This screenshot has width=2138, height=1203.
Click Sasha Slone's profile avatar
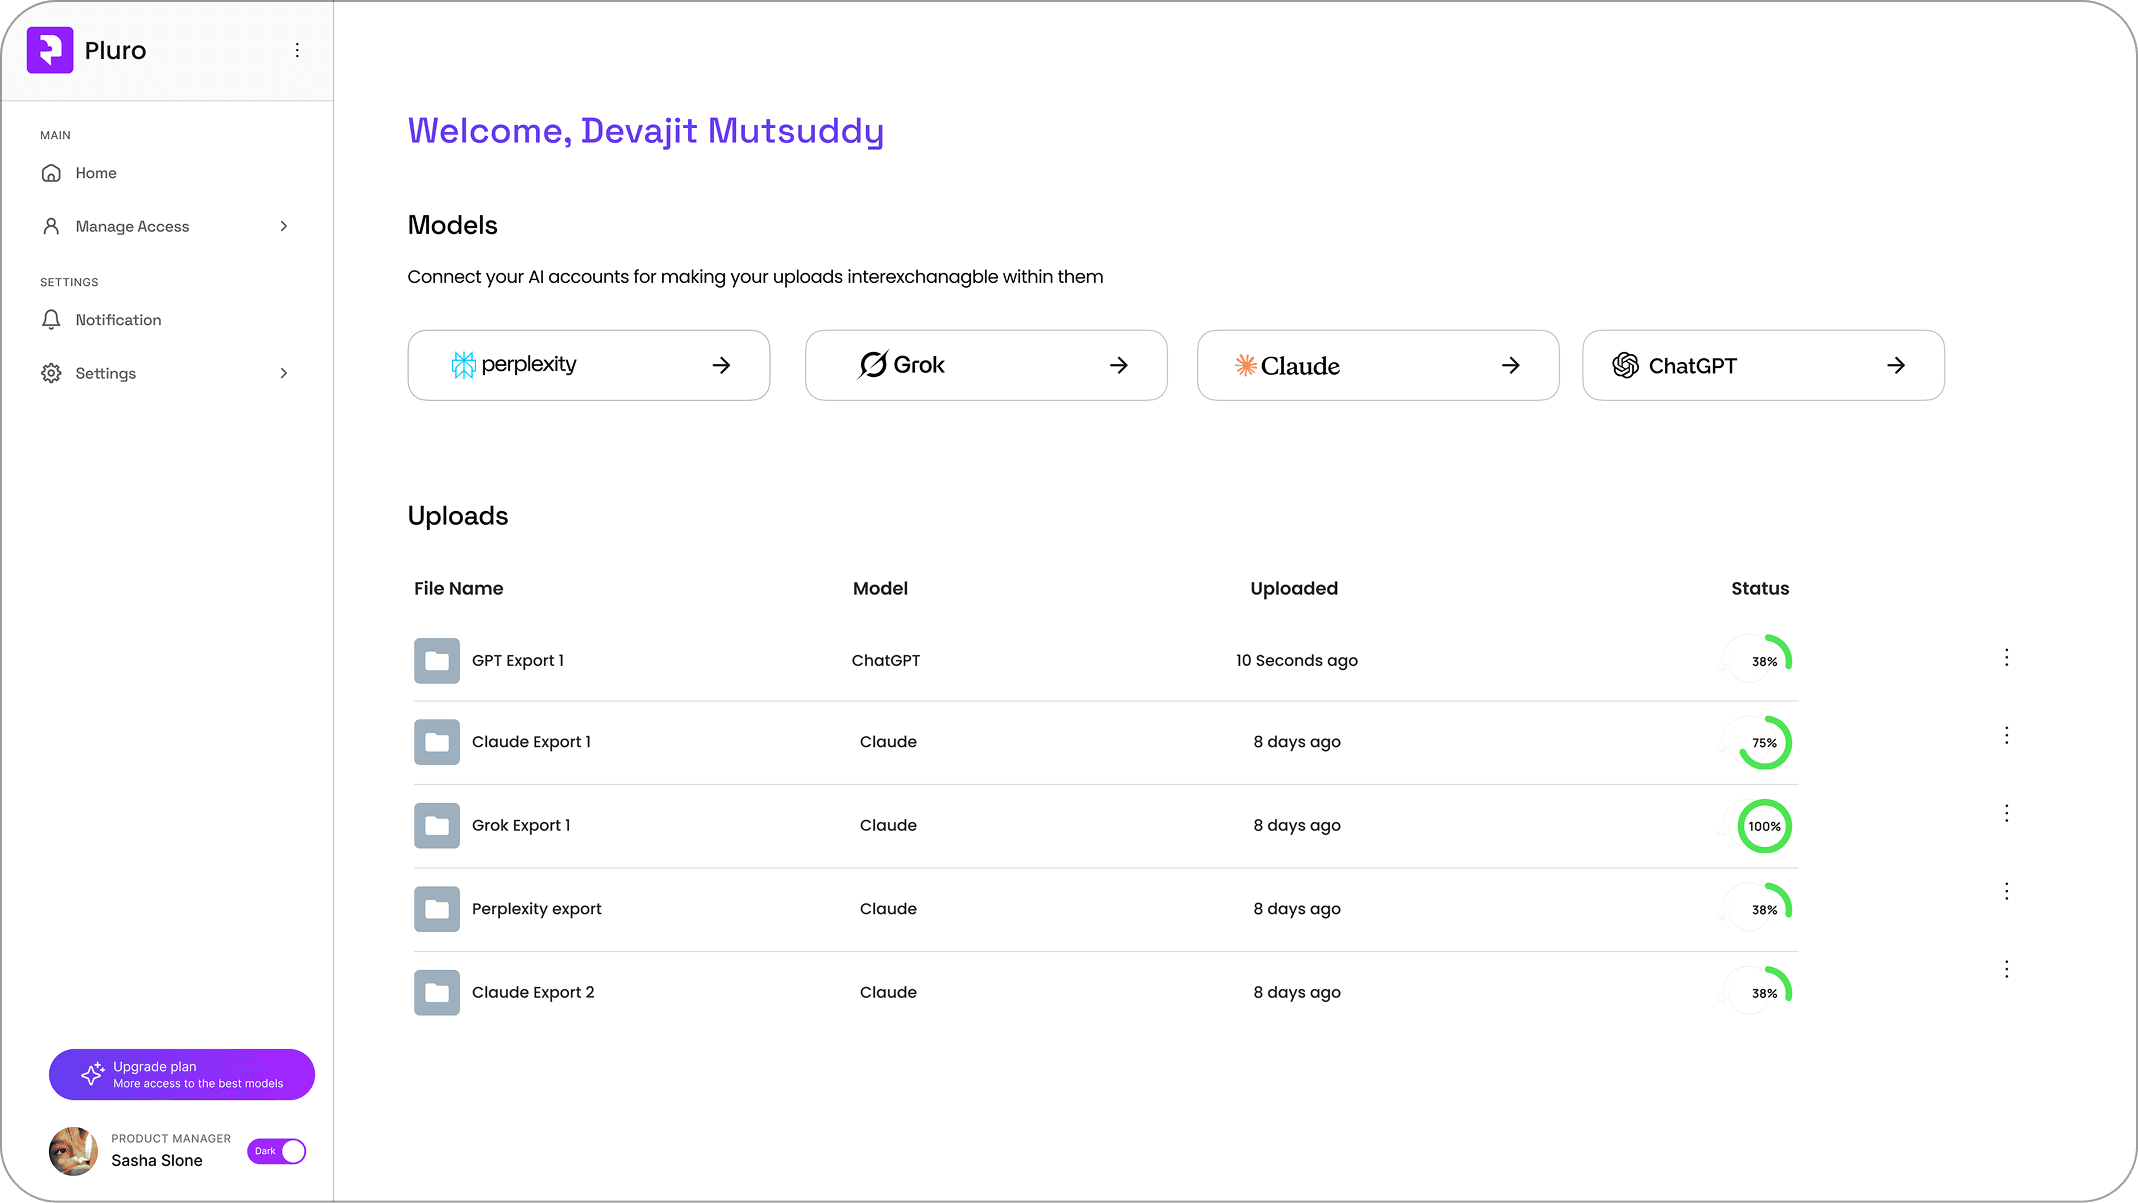72,1151
